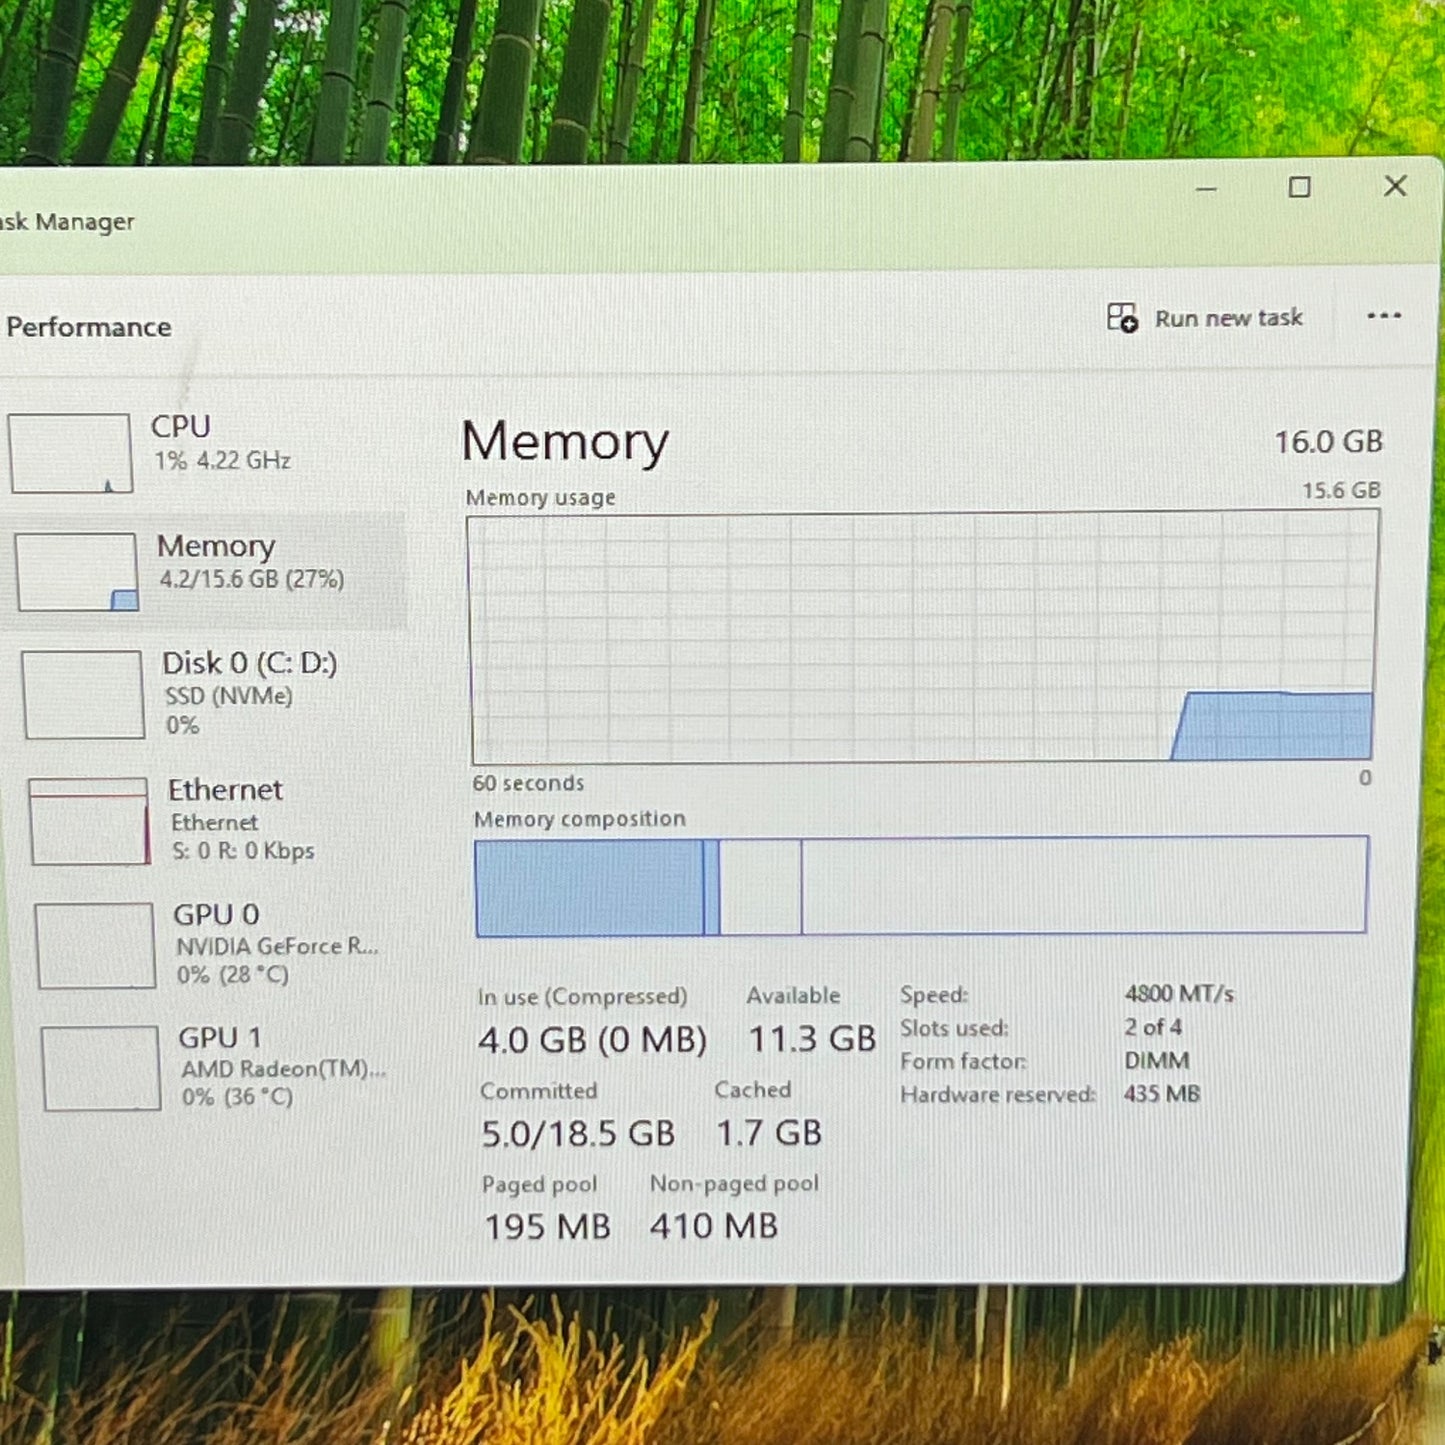
Task: Maximize the Task Manager window
Action: pyautogui.click(x=1299, y=187)
